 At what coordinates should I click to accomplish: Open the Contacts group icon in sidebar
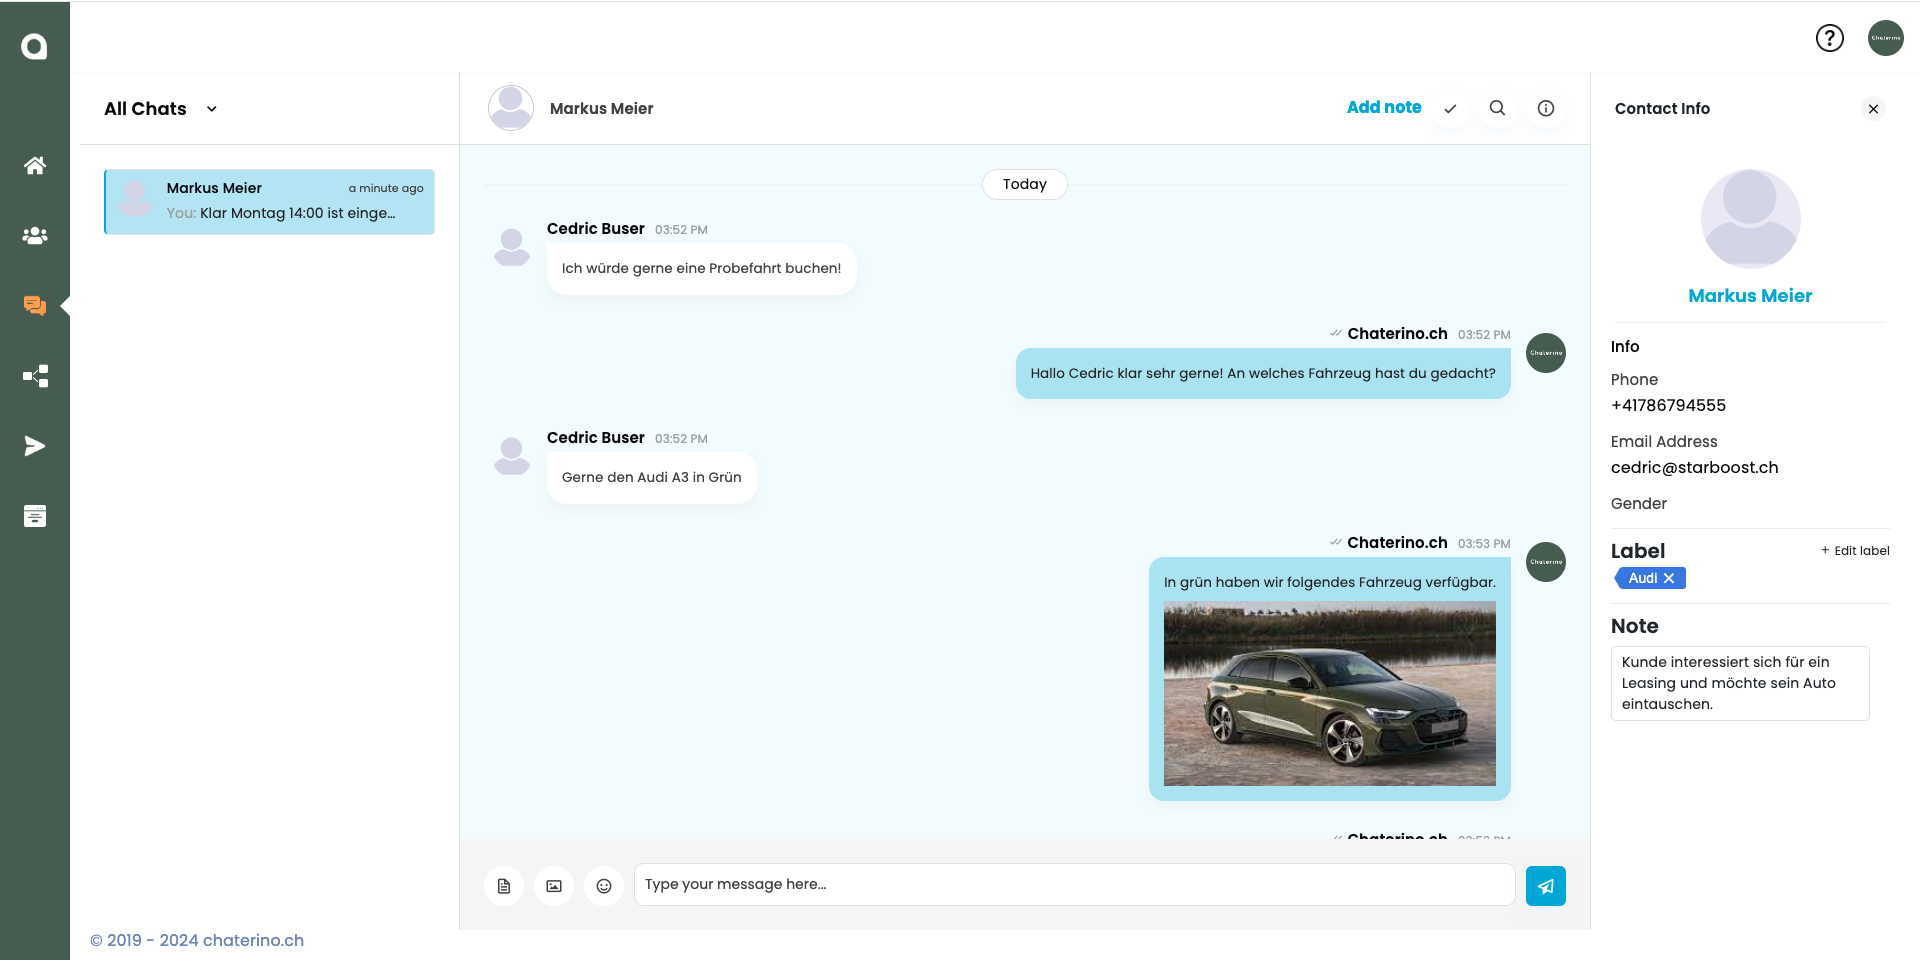click(35, 236)
